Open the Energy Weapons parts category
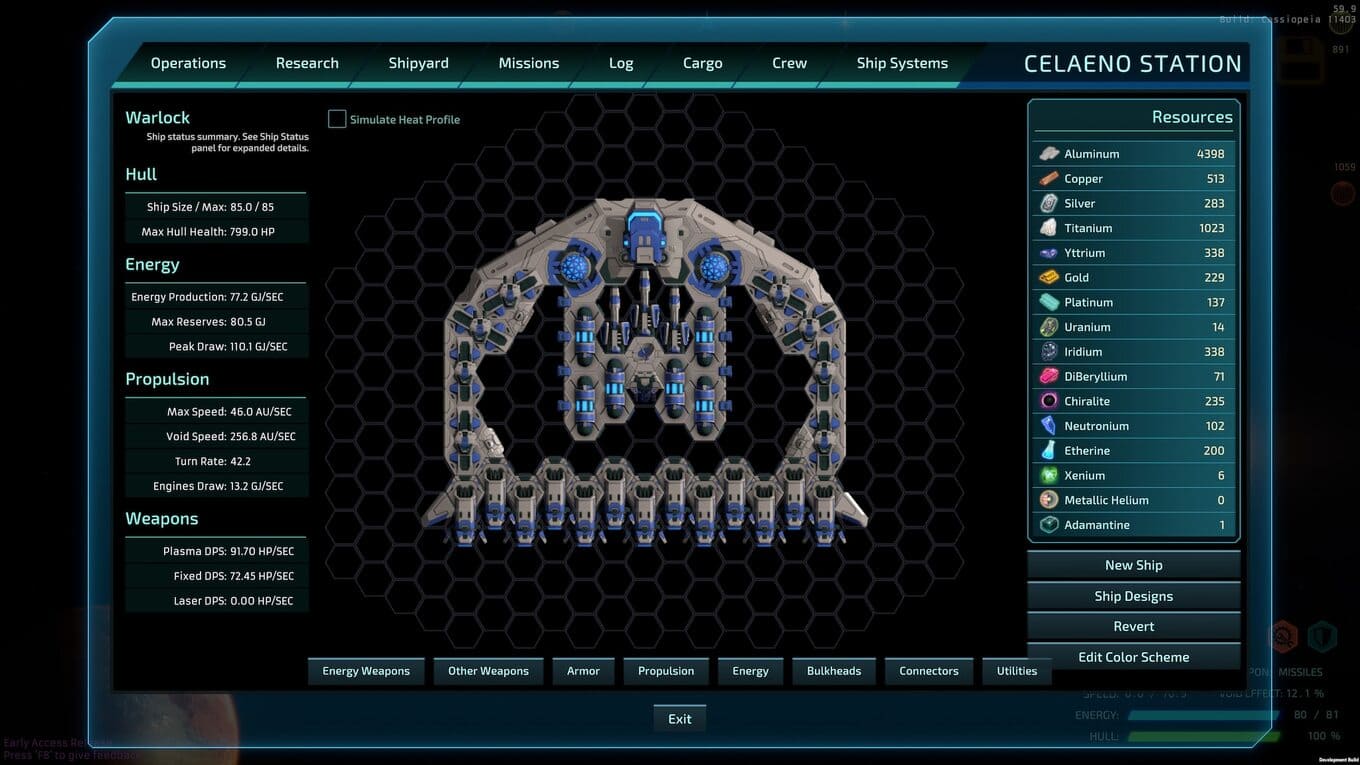 (366, 671)
